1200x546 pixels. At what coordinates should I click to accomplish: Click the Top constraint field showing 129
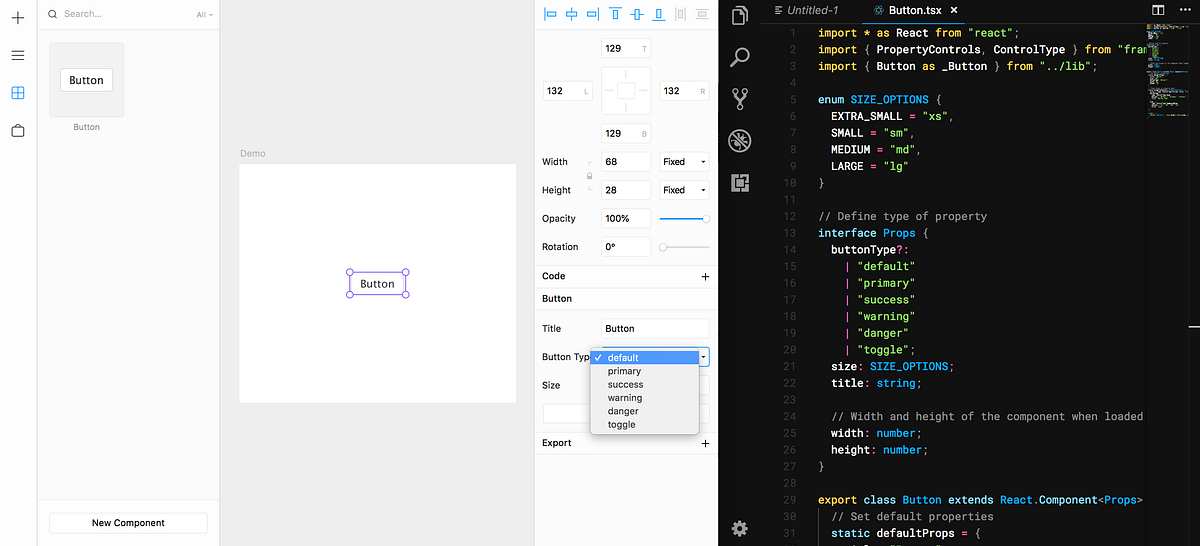pyautogui.click(x=626, y=48)
